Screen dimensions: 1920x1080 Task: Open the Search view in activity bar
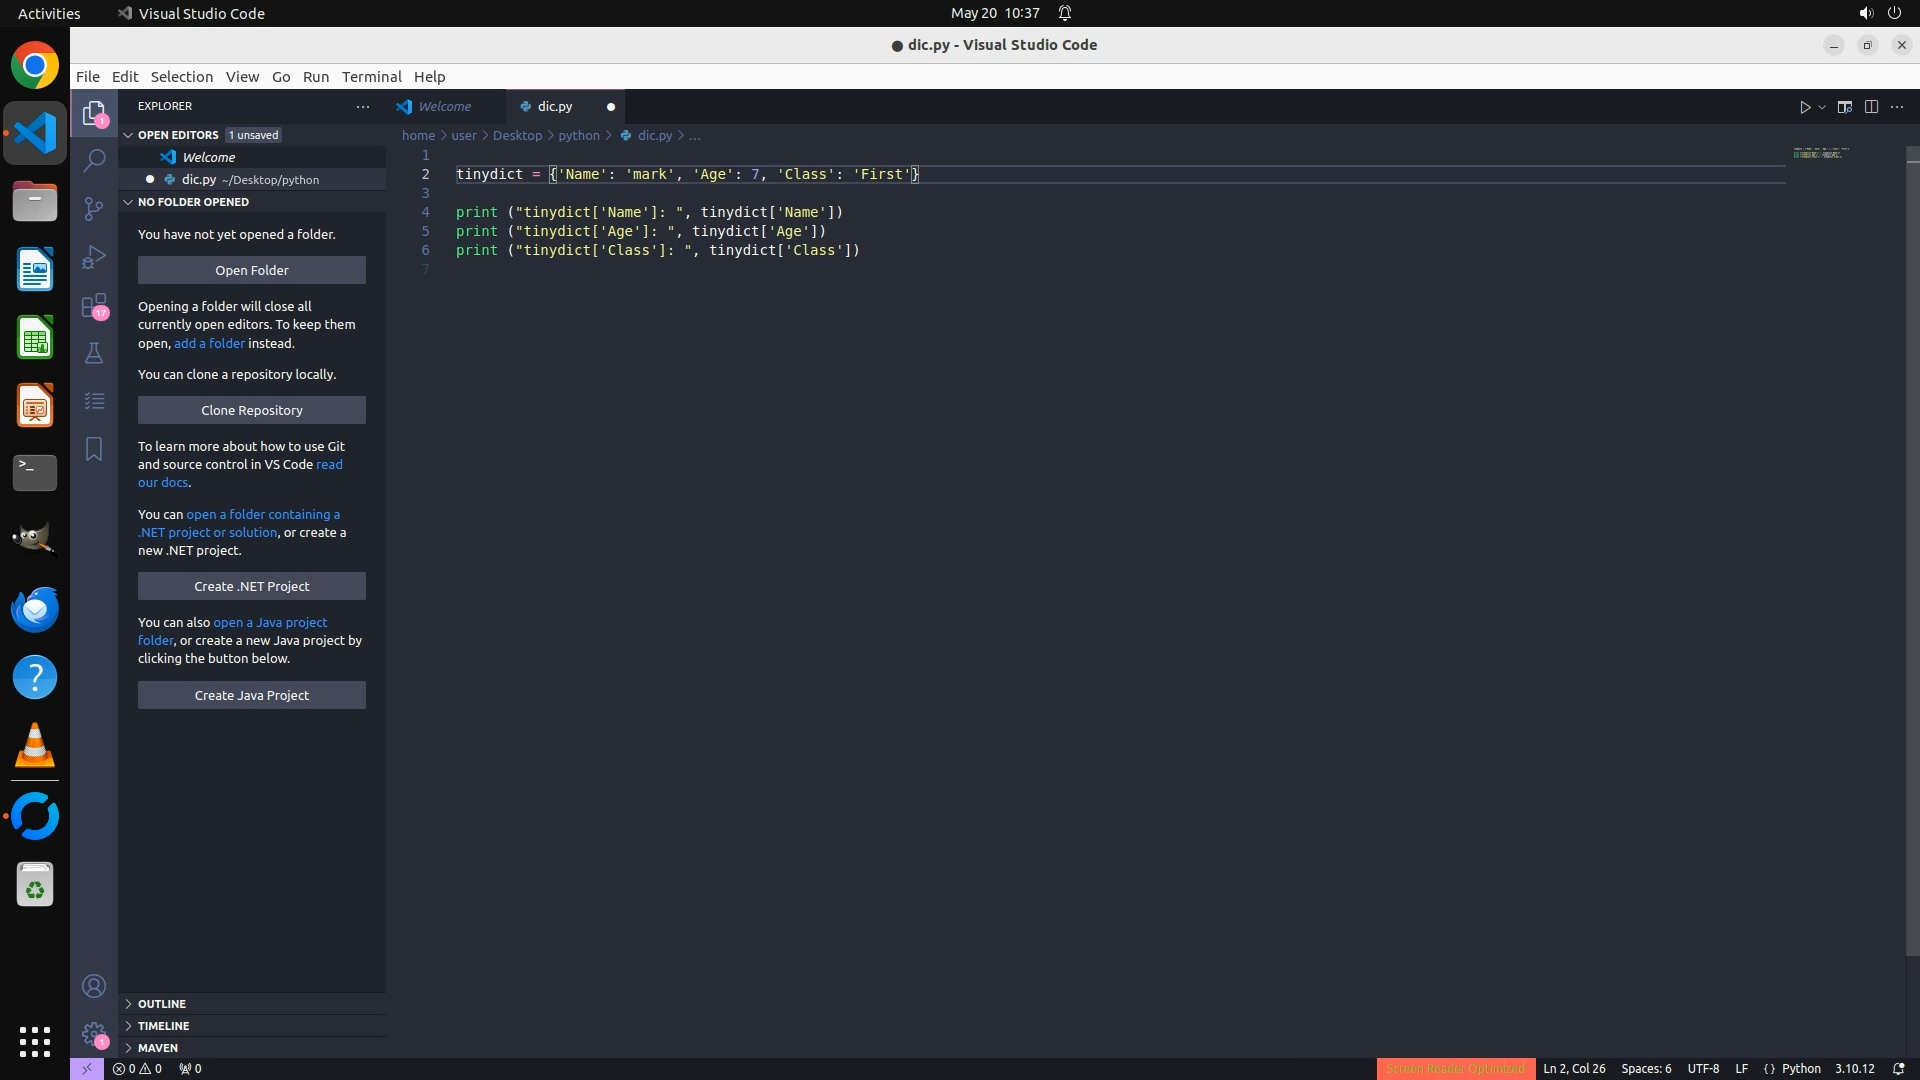[x=94, y=160]
